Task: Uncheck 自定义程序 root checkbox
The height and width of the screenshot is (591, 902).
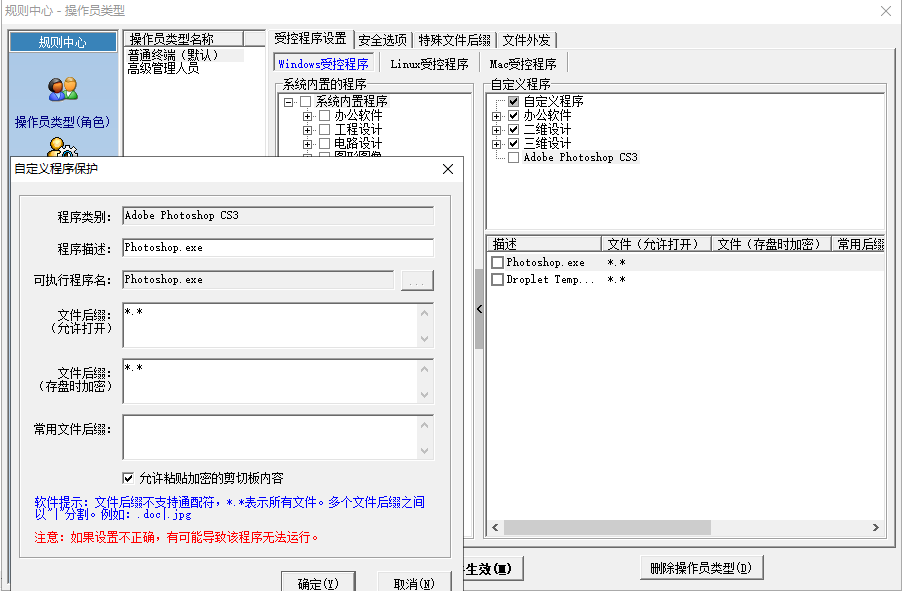Action: [x=514, y=101]
